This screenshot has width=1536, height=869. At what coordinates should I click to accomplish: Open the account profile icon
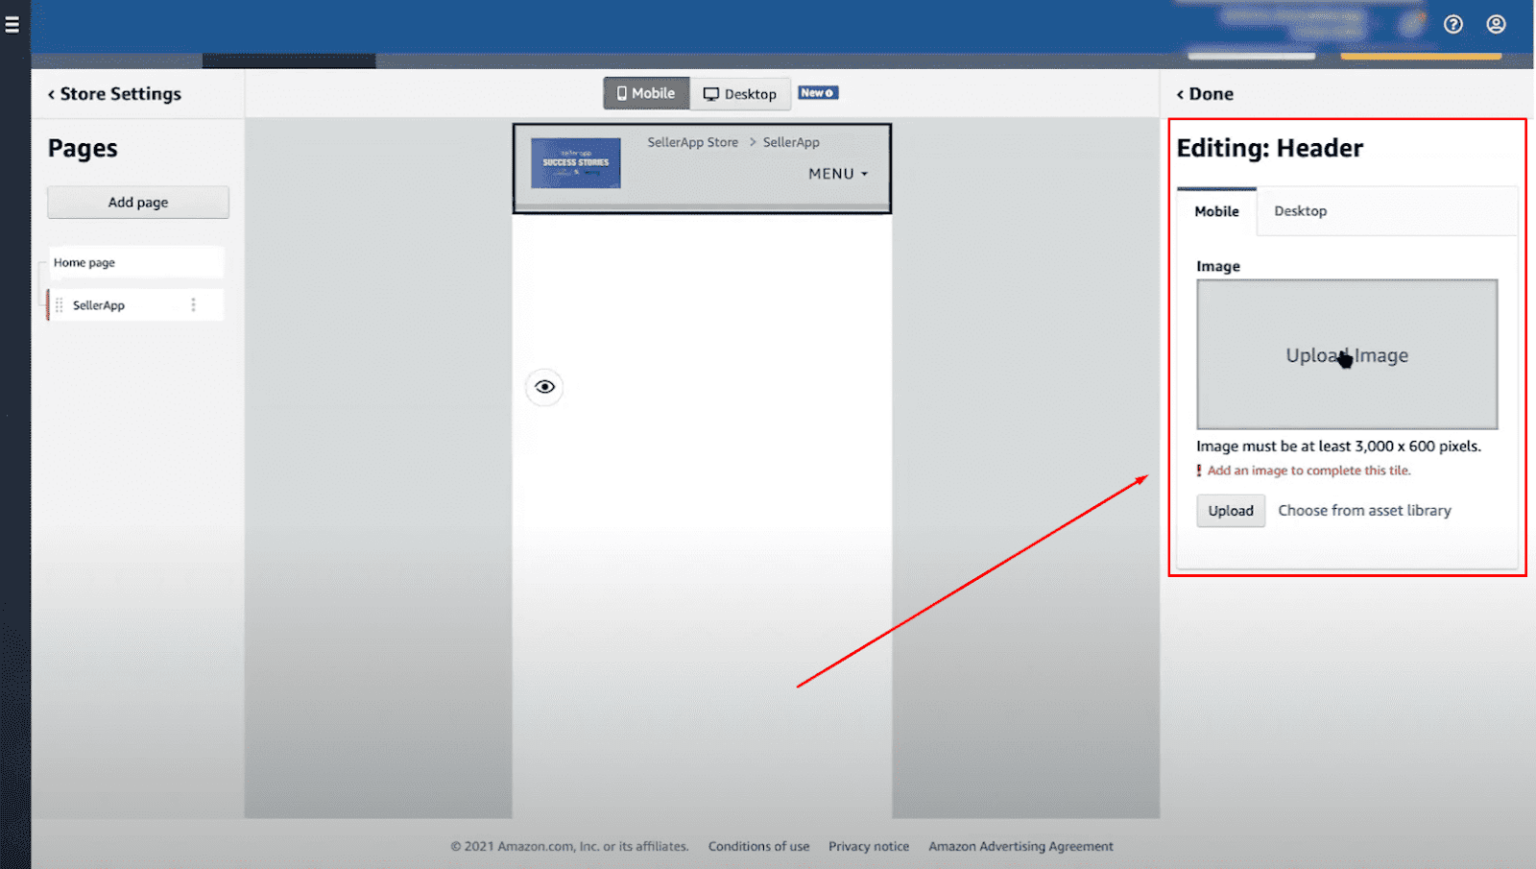1495,24
